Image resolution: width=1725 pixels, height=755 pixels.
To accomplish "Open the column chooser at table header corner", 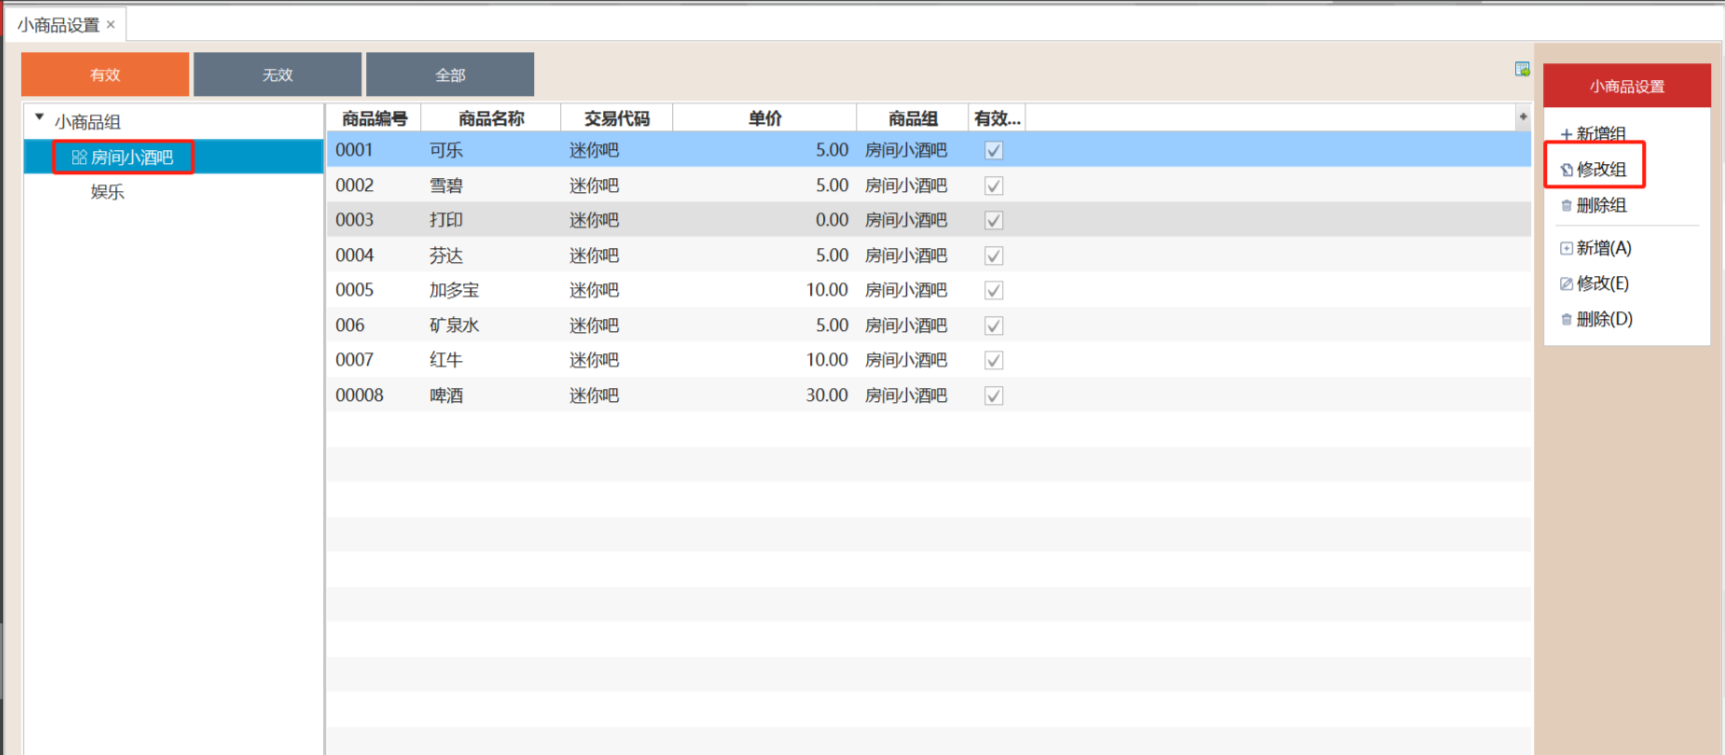I will [1523, 117].
